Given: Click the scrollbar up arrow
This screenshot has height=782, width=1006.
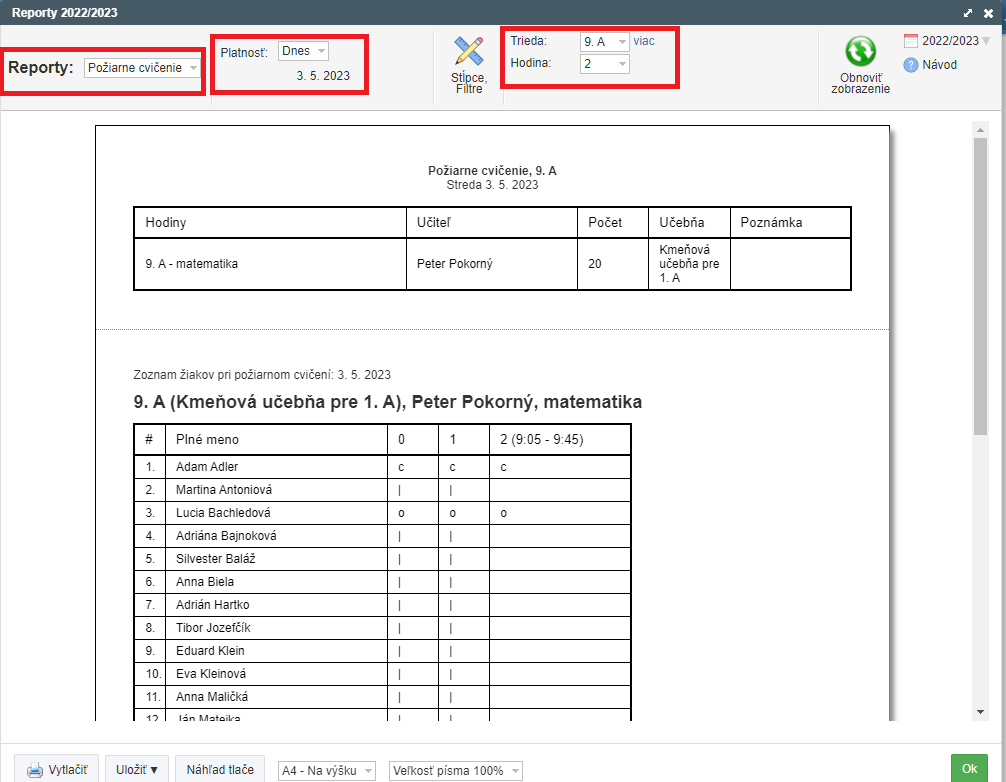Looking at the screenshot, I should (980, 130).
